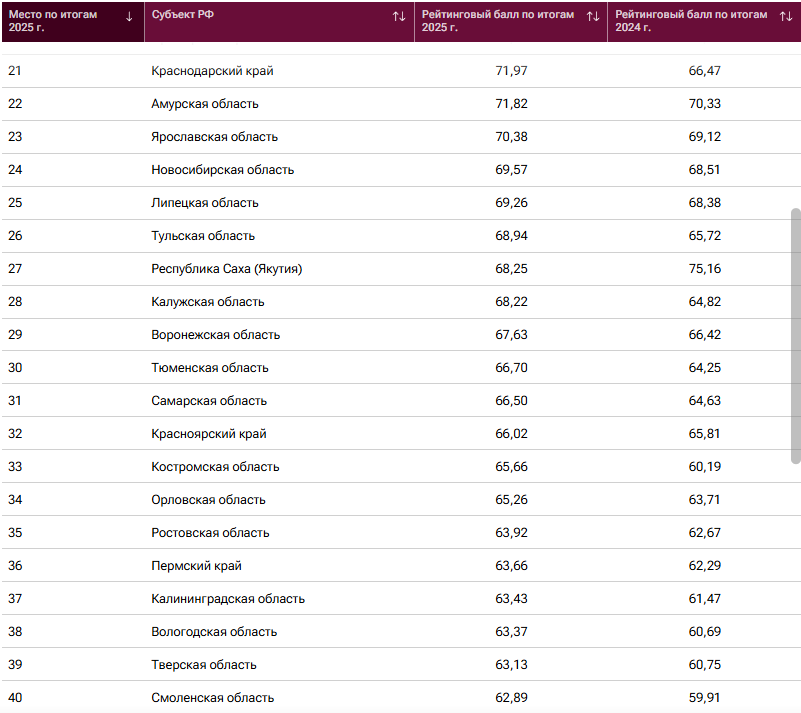Image resolution: width=801 pixels, height=713 pixels.
Task: Select the 2025 score 66,70
Action: click(511, 368)
